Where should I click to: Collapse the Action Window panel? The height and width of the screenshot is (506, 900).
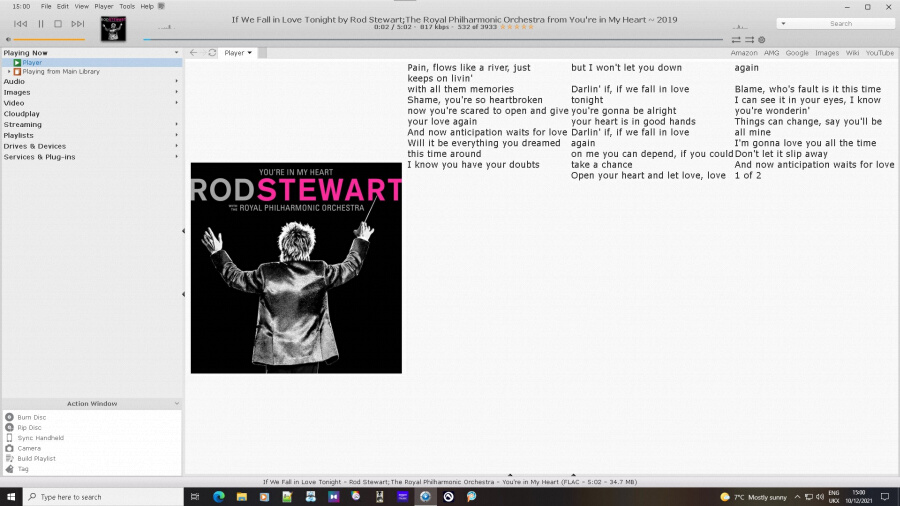(176, 403)
